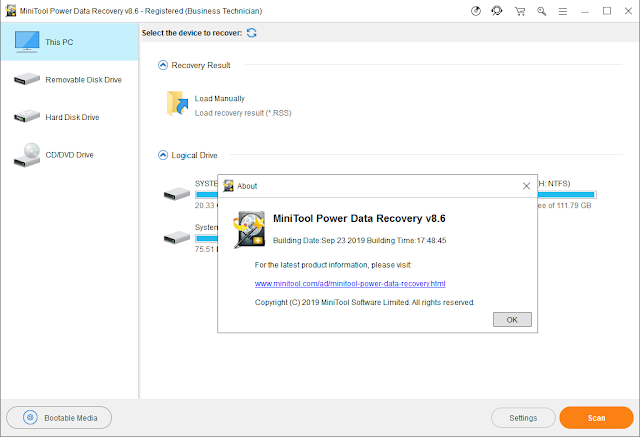Click 'MiniTool Power Data Recovery v8.6' heading
The image size is (640, 437).
pos(359,218)
